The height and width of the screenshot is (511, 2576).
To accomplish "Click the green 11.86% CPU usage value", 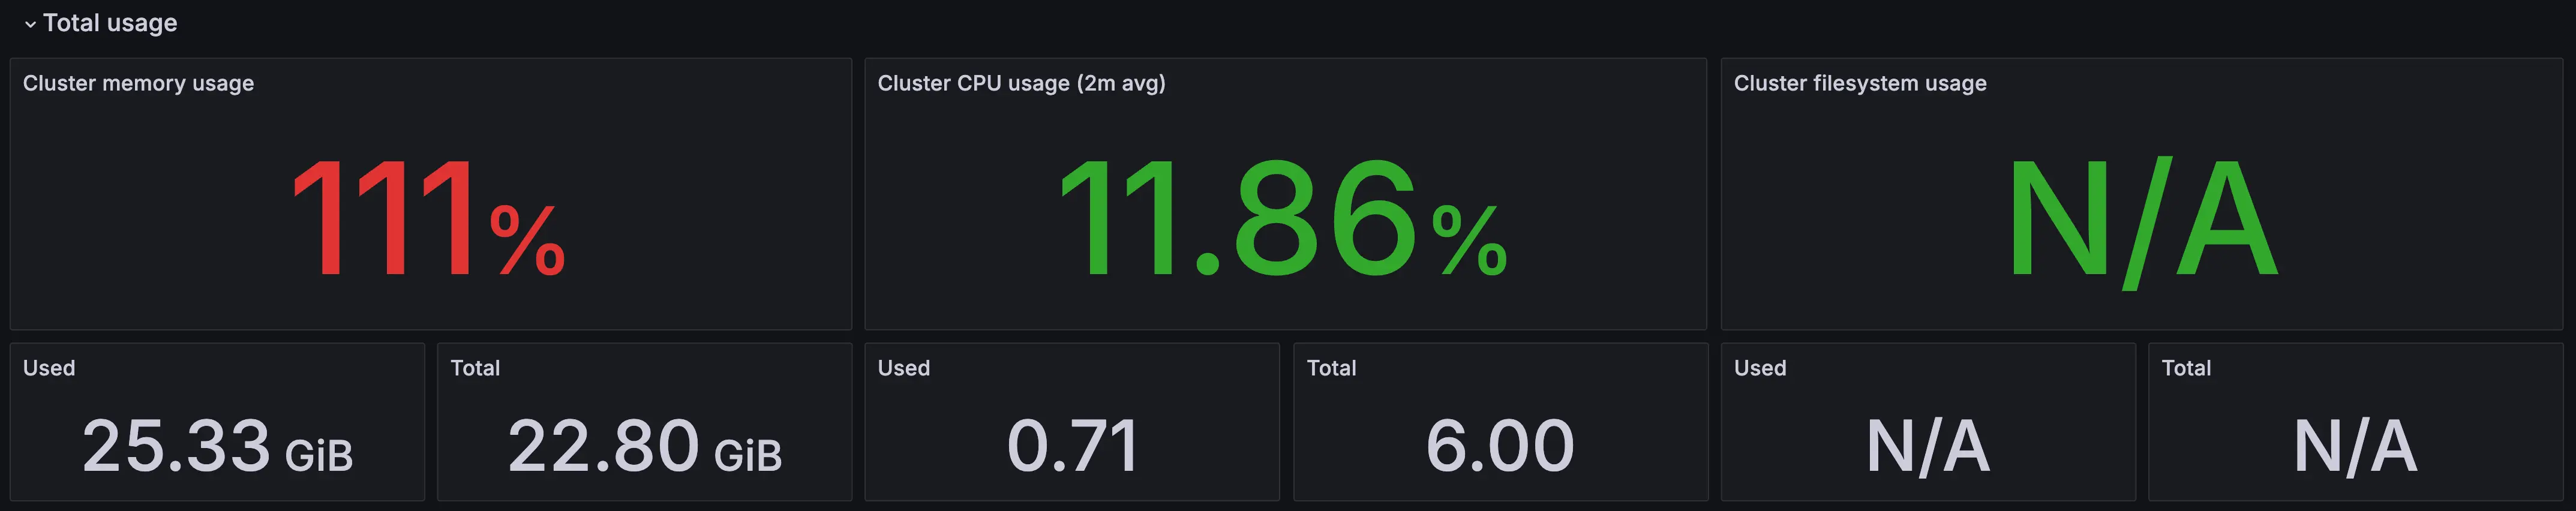I will tap(1283, 219).
